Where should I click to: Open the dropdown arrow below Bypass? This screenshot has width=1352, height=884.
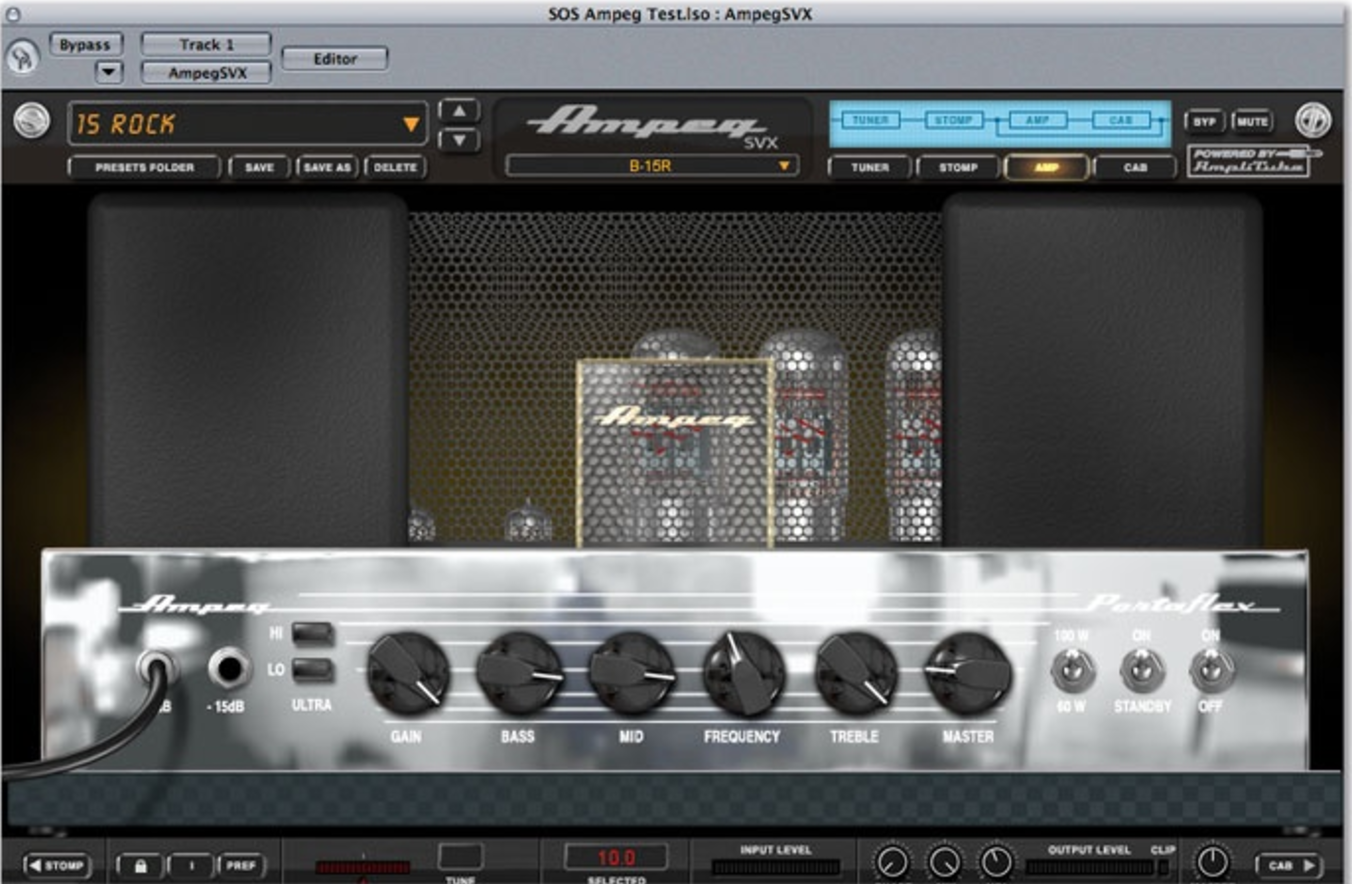(108, 72)
